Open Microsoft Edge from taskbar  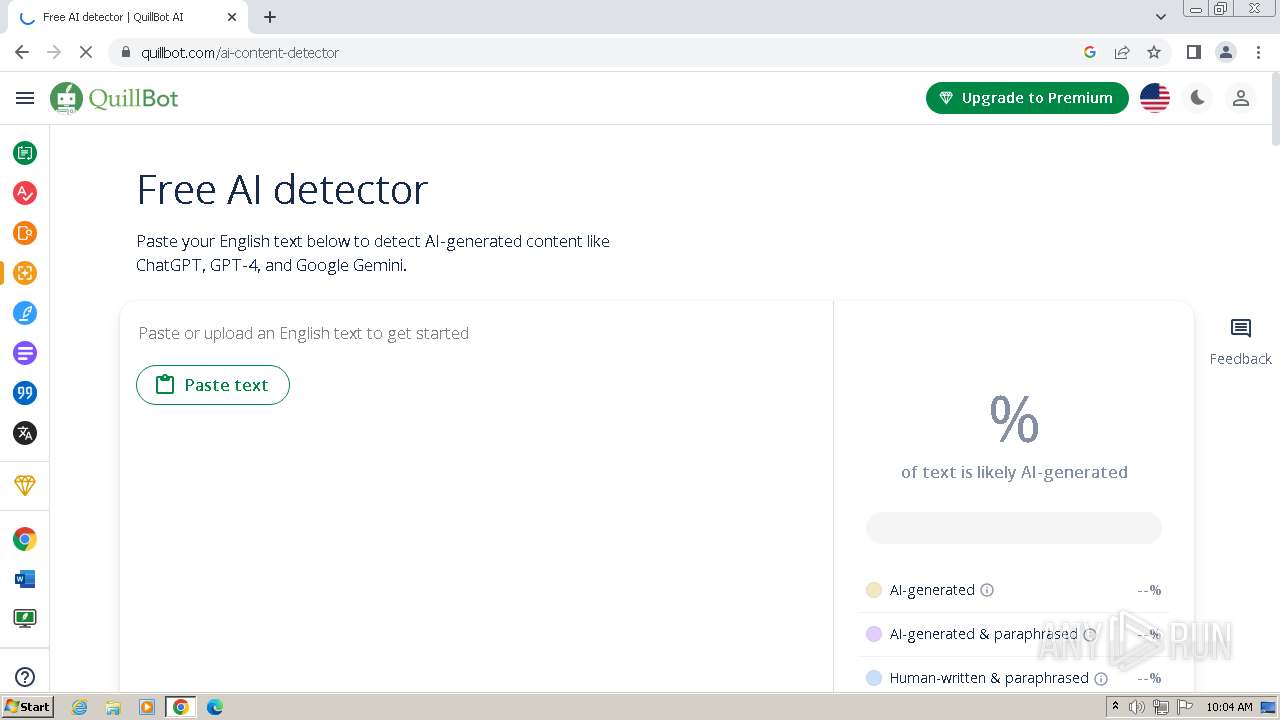tap(215, 707)
